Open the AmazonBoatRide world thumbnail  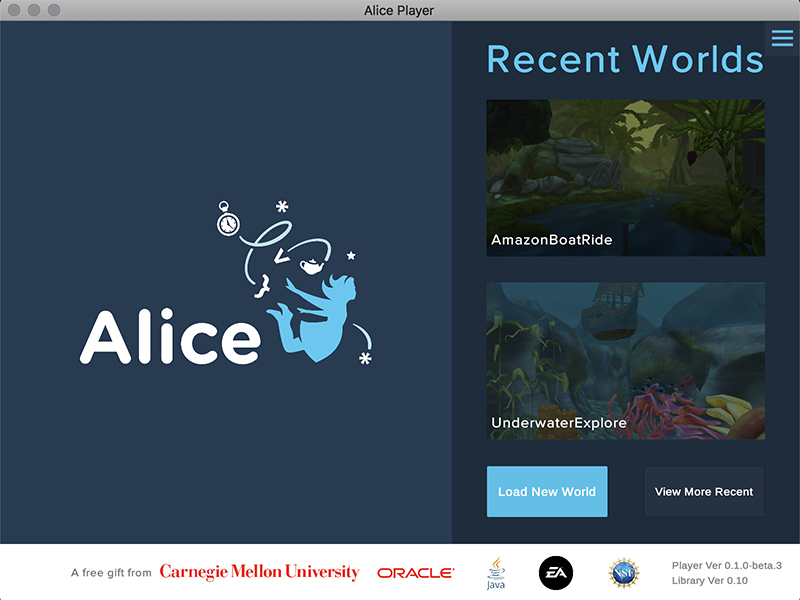coord(626,178)
